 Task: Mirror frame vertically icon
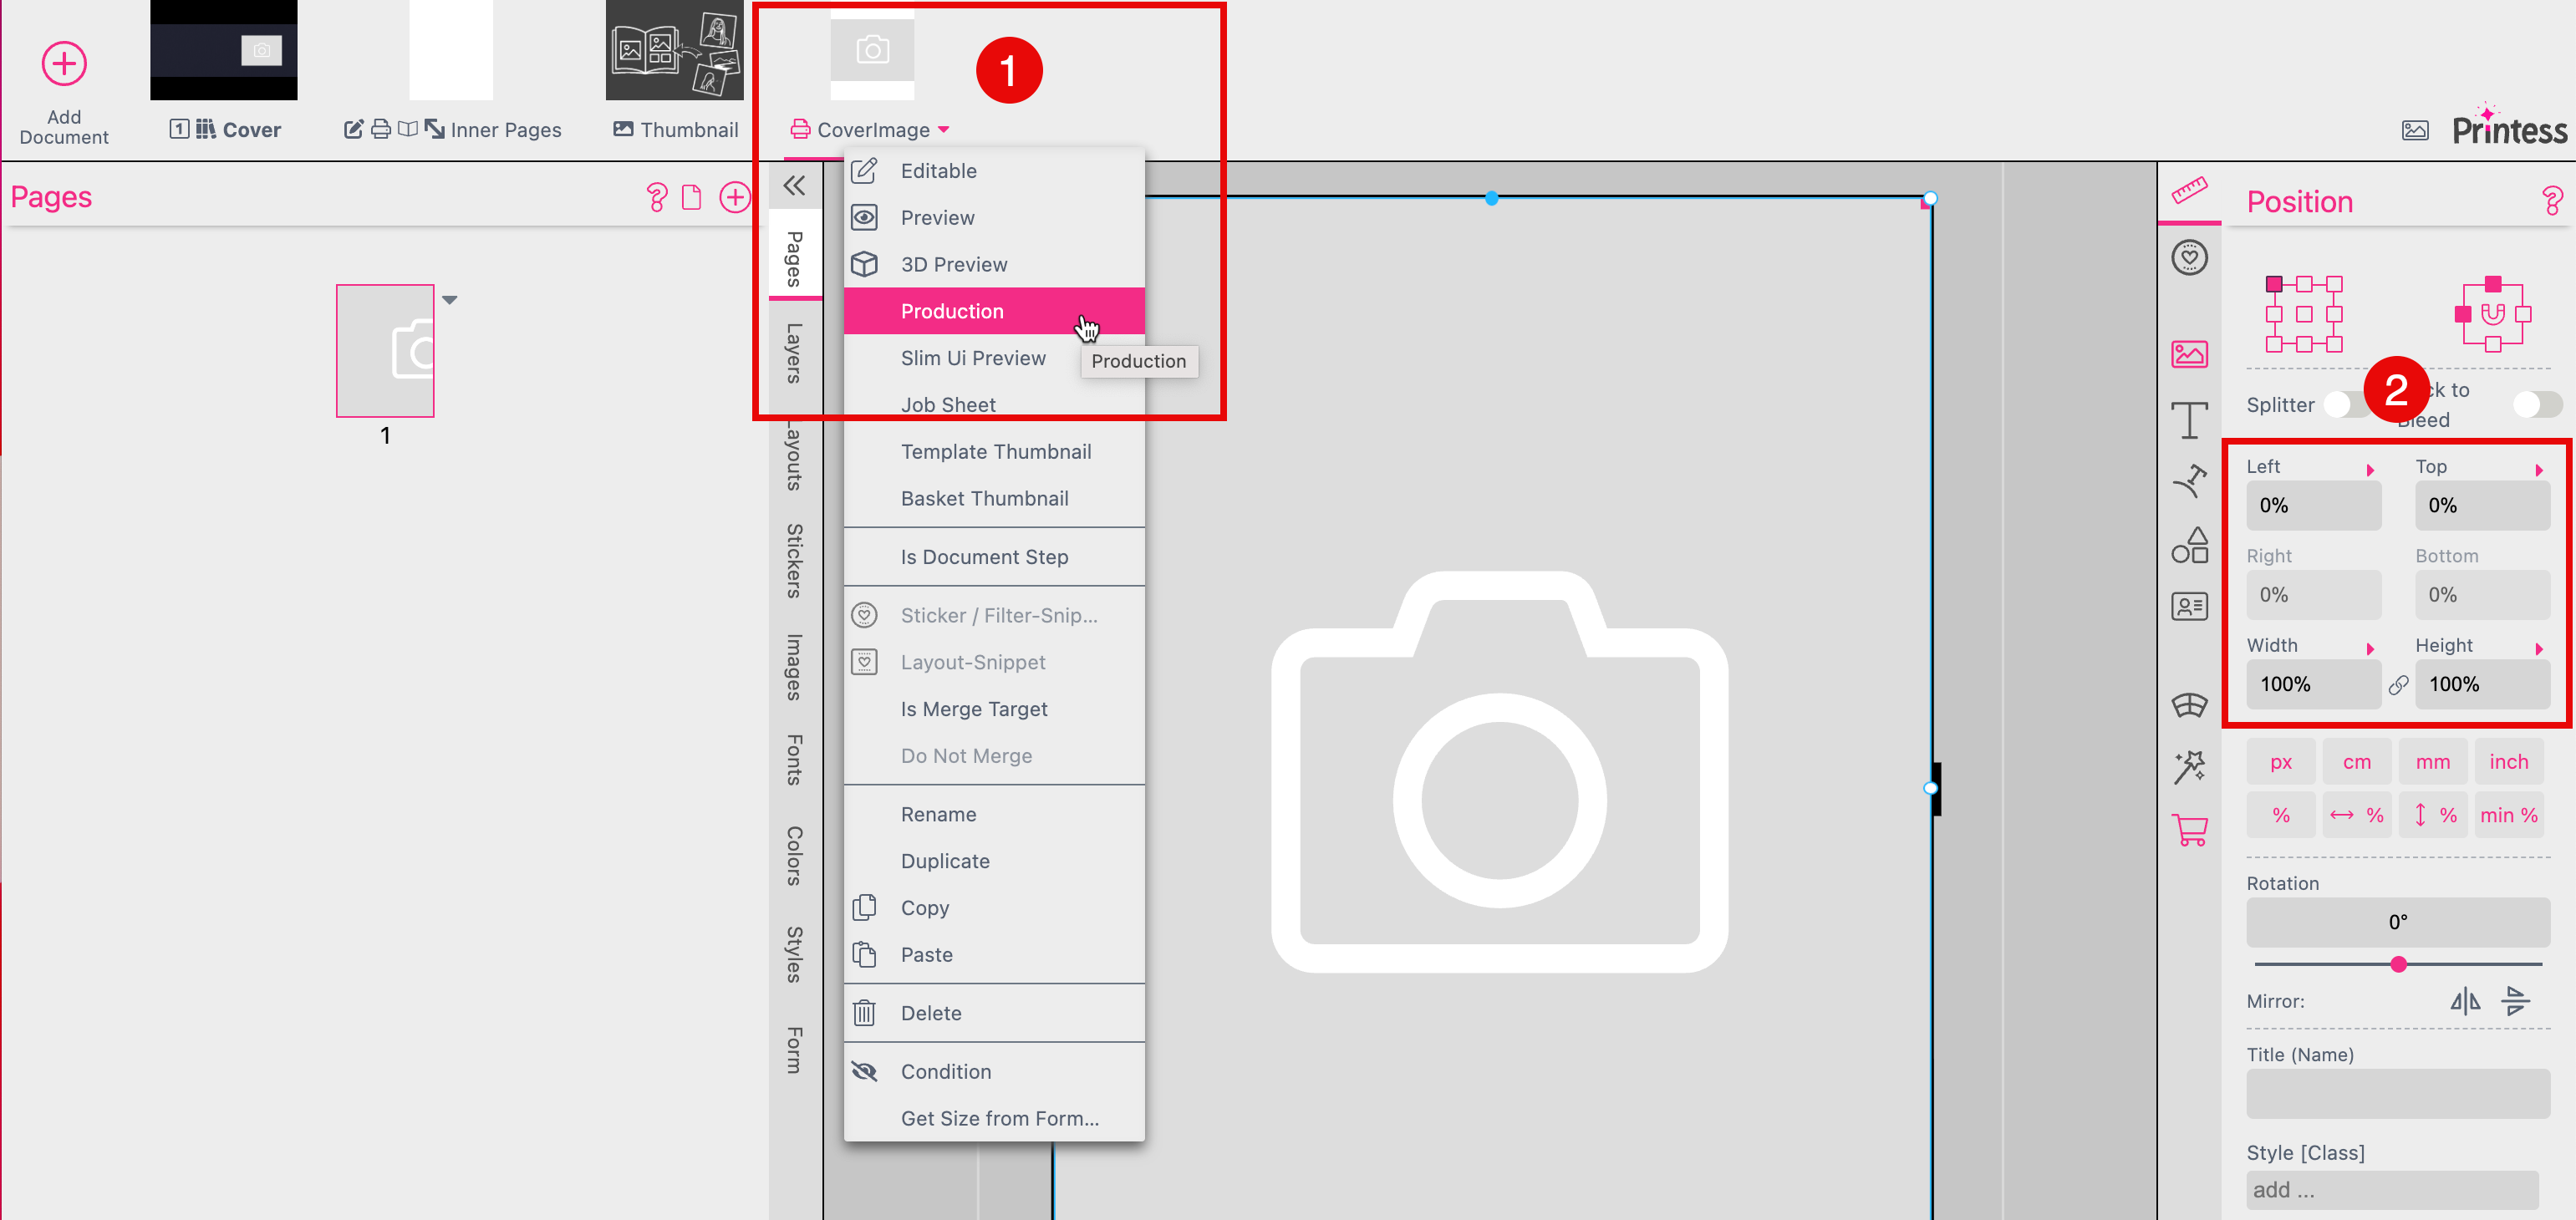(2516, 1001)
